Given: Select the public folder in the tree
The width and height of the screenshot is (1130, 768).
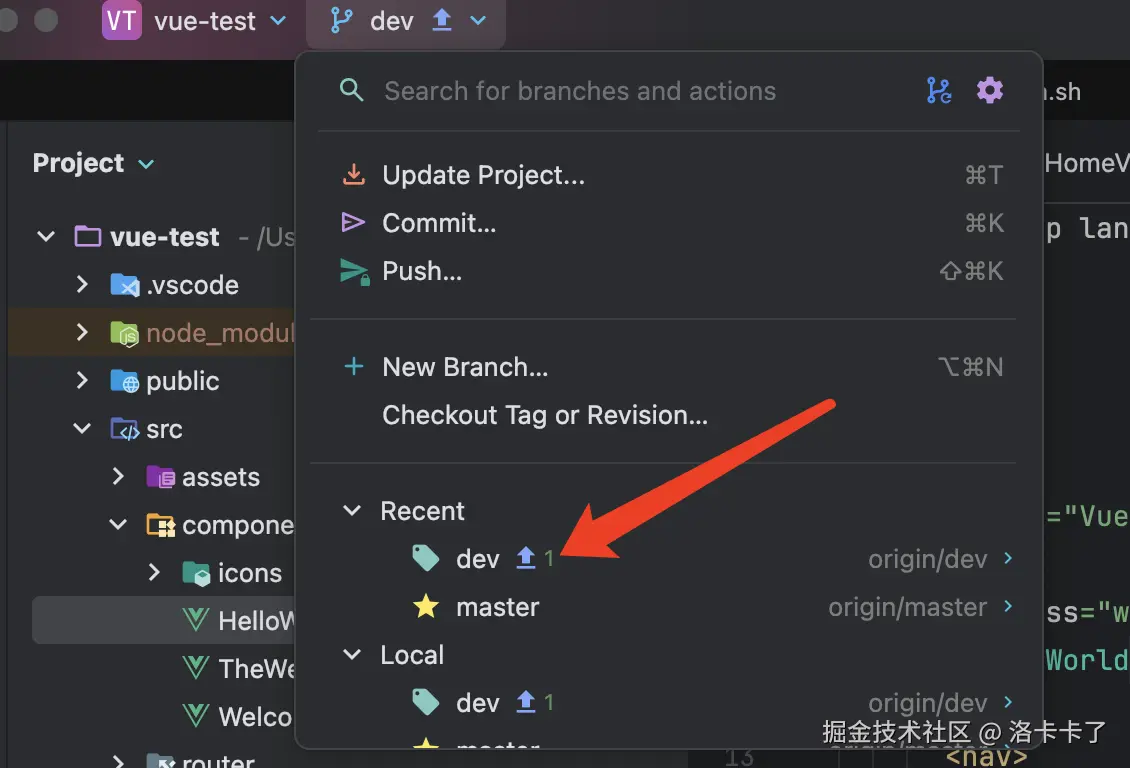Looking at the screenshot, I should pos(182,381).
